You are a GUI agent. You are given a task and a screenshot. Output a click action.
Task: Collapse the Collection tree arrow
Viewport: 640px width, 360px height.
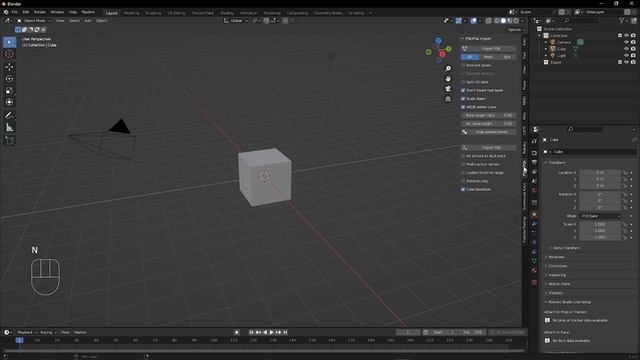[x=540, y=36]
